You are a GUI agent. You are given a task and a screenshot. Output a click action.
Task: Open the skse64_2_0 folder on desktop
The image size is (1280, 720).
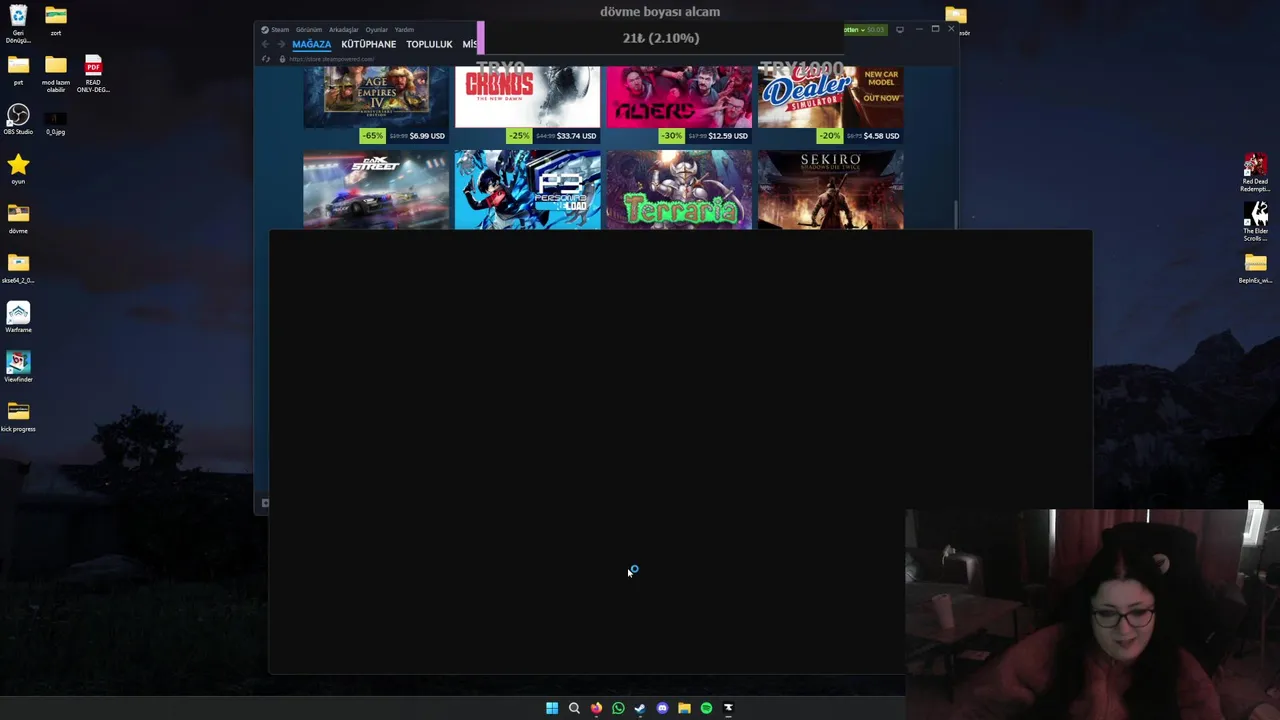18,267
